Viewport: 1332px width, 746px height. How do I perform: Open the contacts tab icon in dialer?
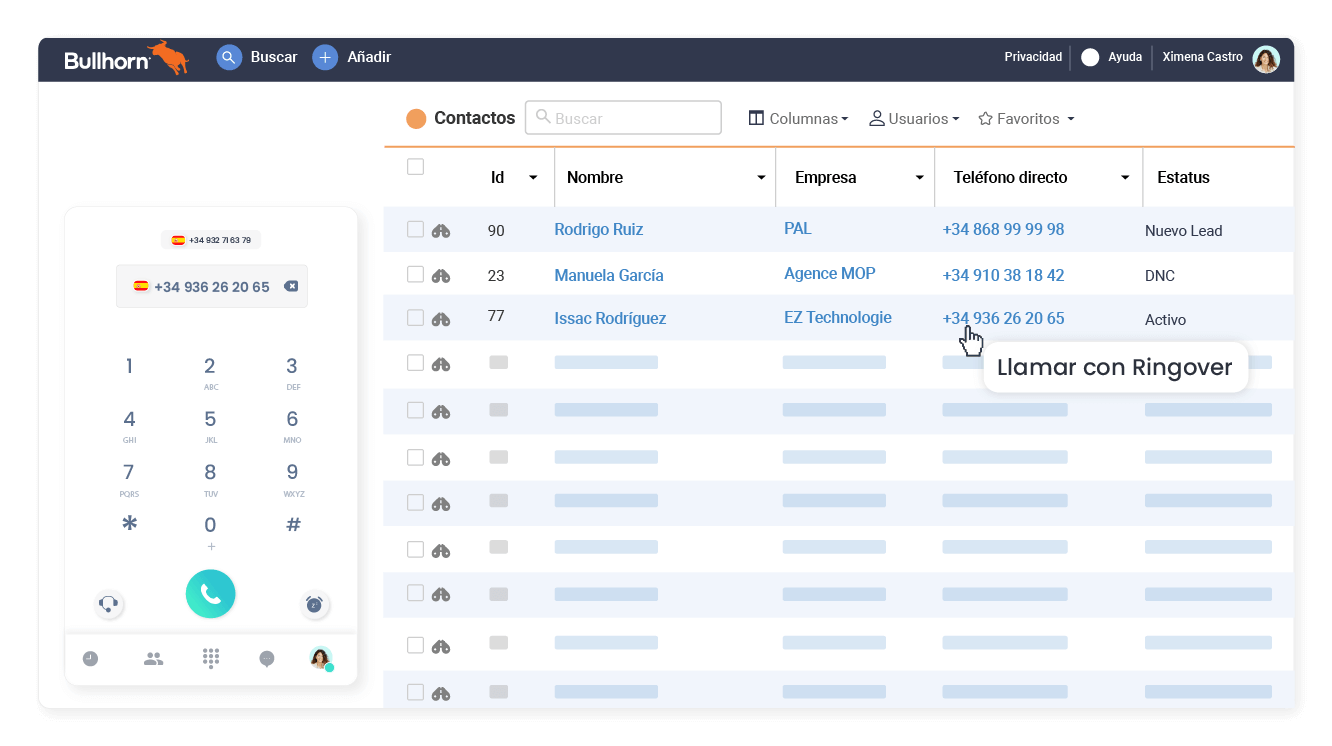pyautogui.click(x=153, y=658)
